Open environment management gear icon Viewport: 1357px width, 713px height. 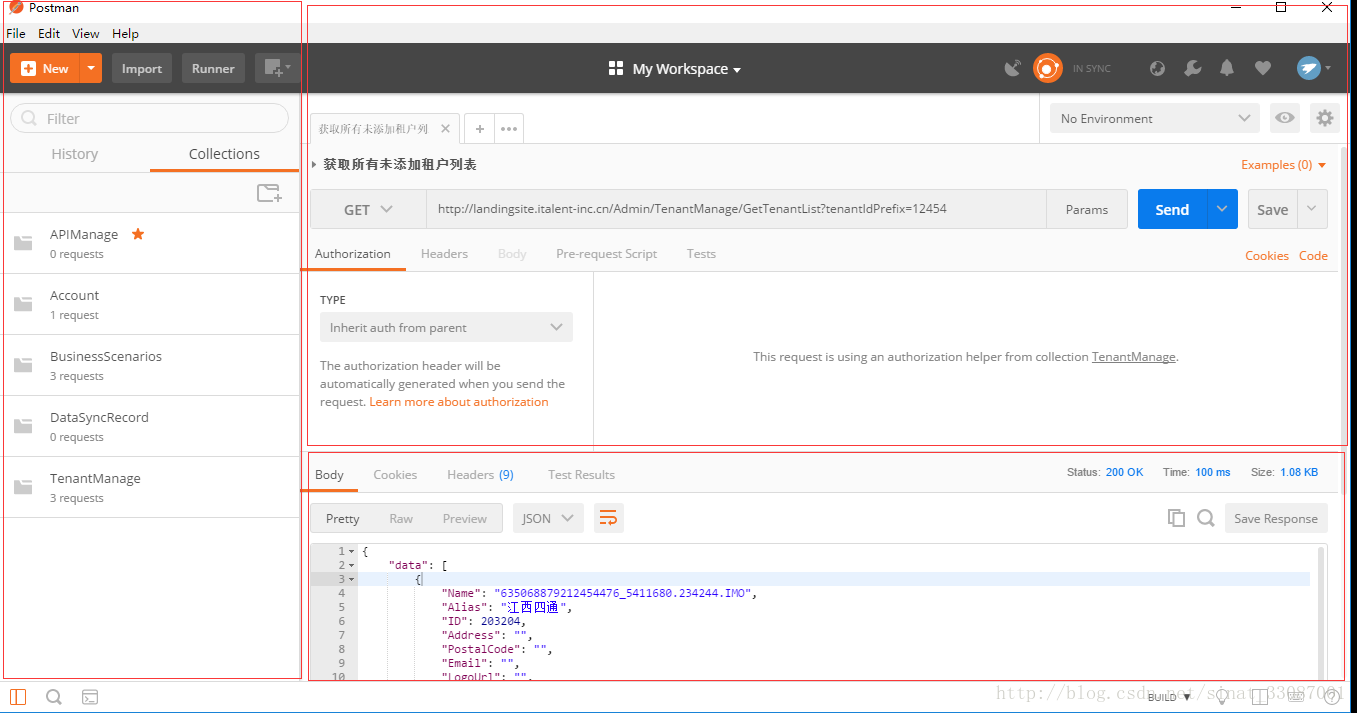pyautogui.click(x=1325, y=118)
